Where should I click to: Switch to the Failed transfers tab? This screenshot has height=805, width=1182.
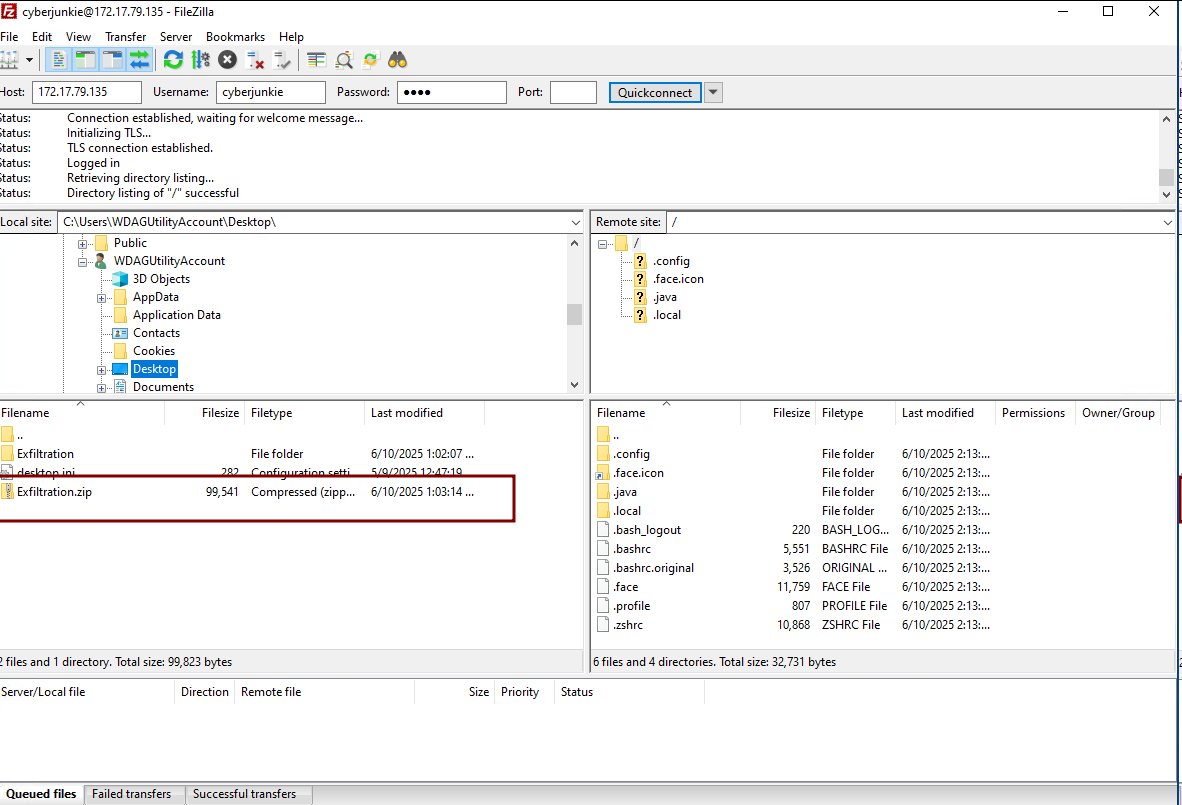tap(133, 793)
